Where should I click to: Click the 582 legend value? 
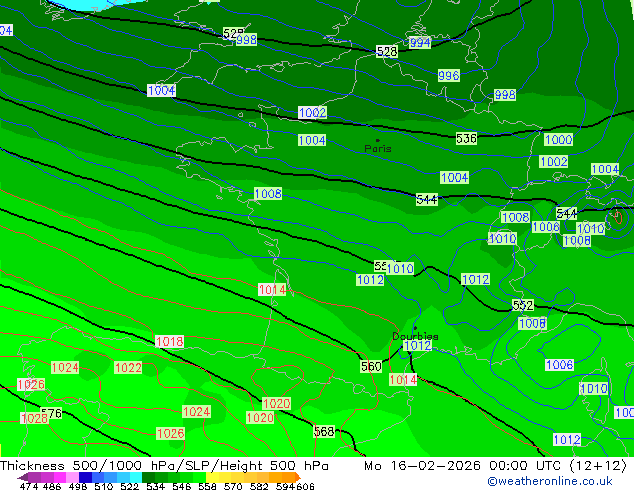259,486
